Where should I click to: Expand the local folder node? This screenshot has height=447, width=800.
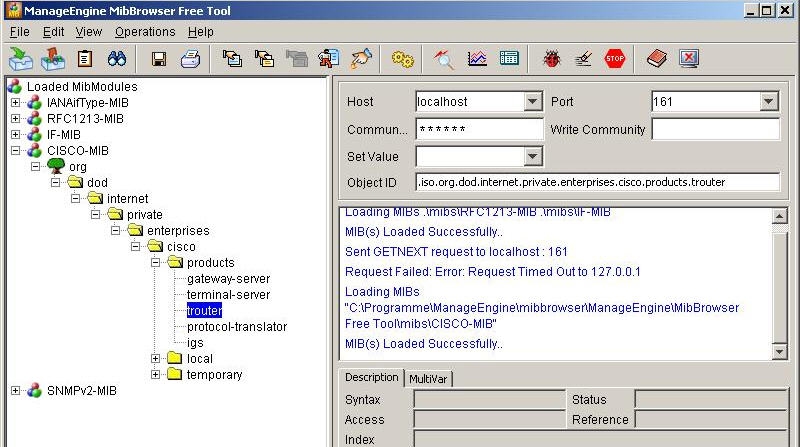(156, 358)
